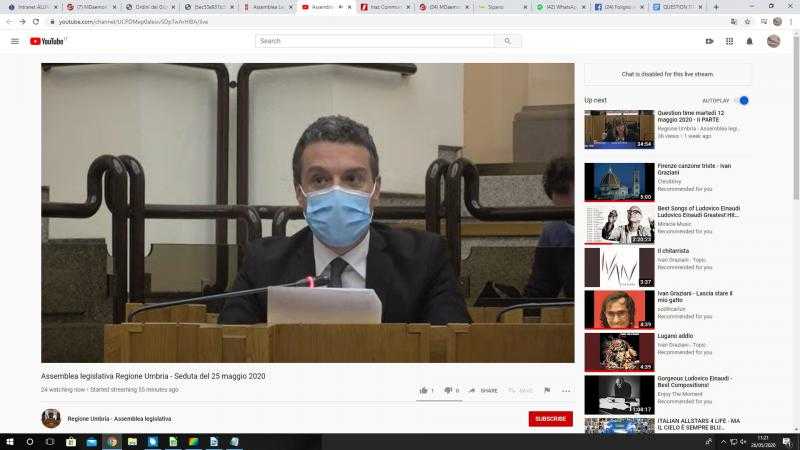Subscribe to Regione Umbria channel

point(551,419)
